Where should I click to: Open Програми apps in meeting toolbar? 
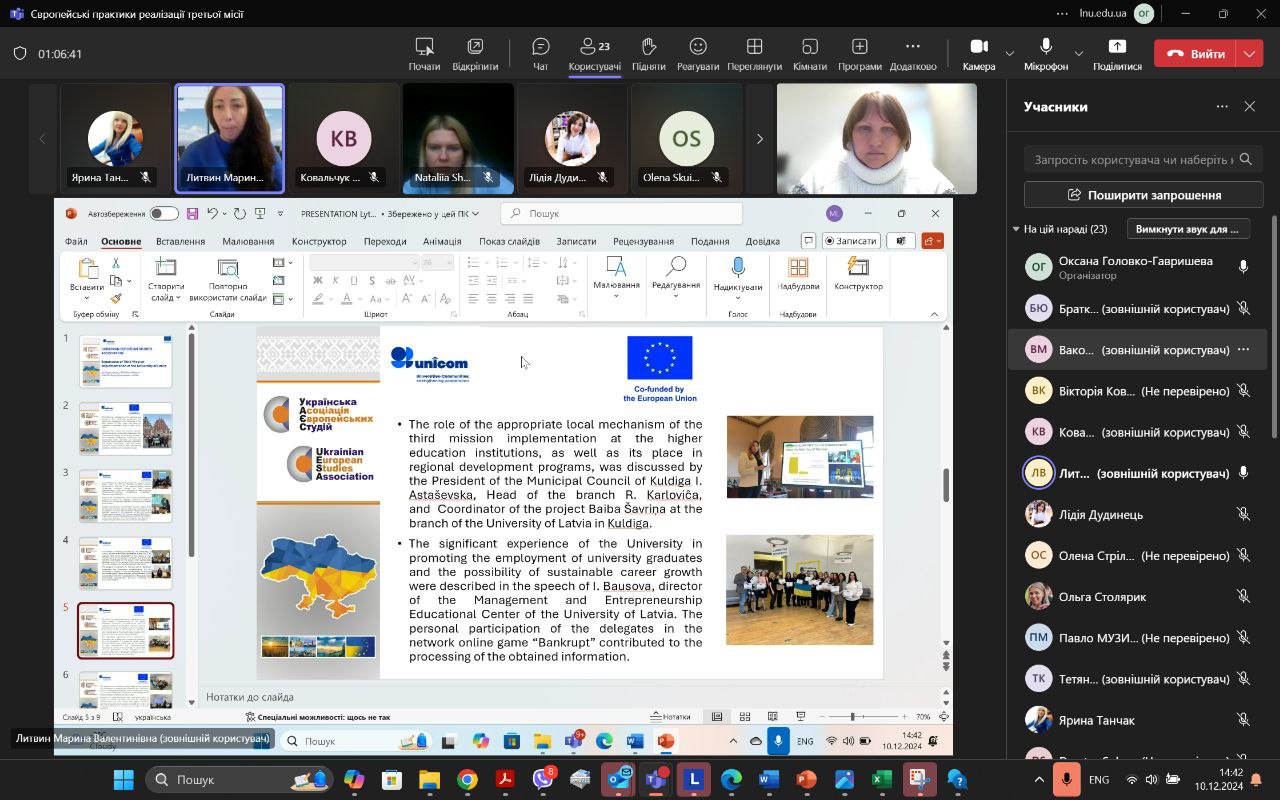[860, 54]
